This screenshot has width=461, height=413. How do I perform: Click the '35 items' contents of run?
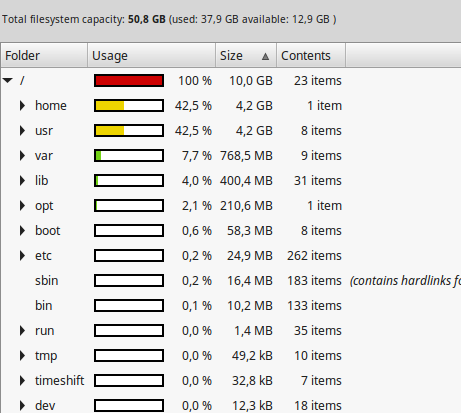pyautogui.click(x=318, y=331)
